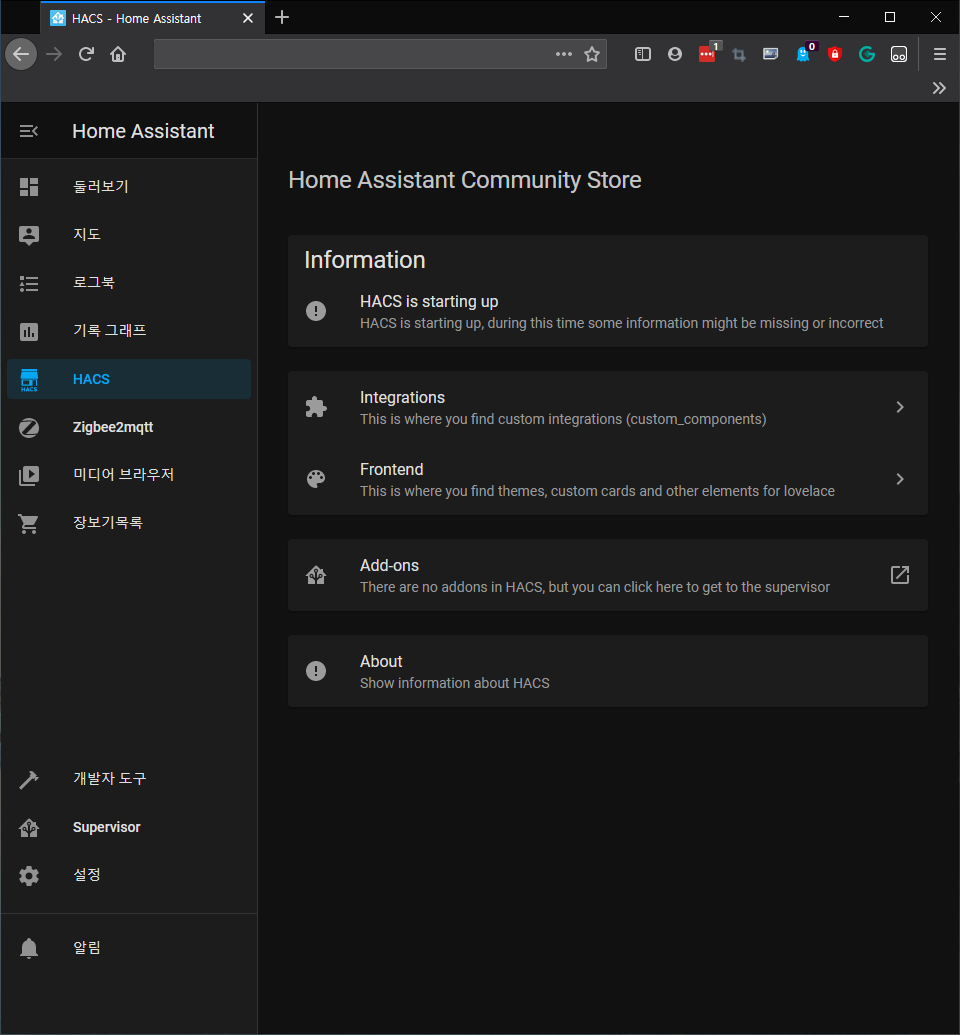
Task: Open page actions three-dot menu
Action: 564,54
